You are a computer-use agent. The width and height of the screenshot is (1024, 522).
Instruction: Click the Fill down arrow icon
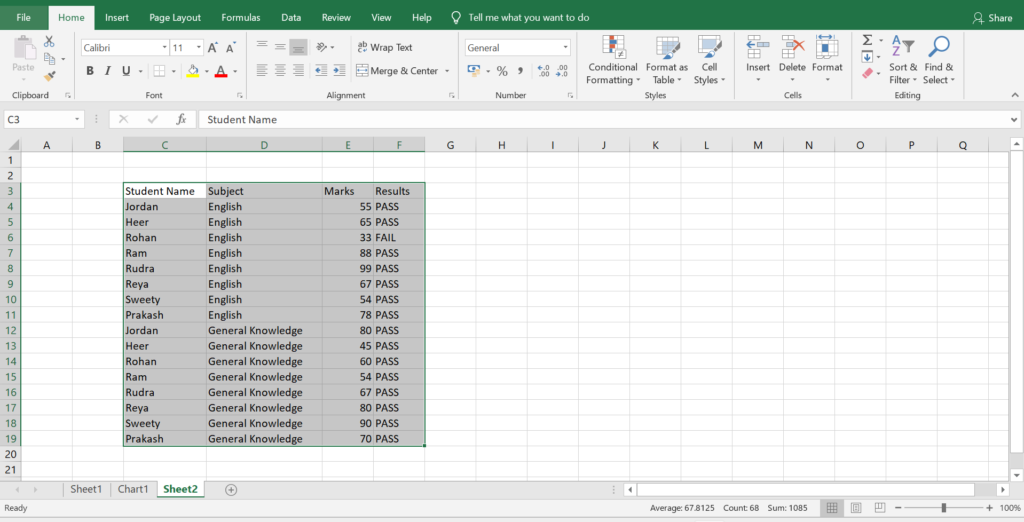(x=867, y=57)
